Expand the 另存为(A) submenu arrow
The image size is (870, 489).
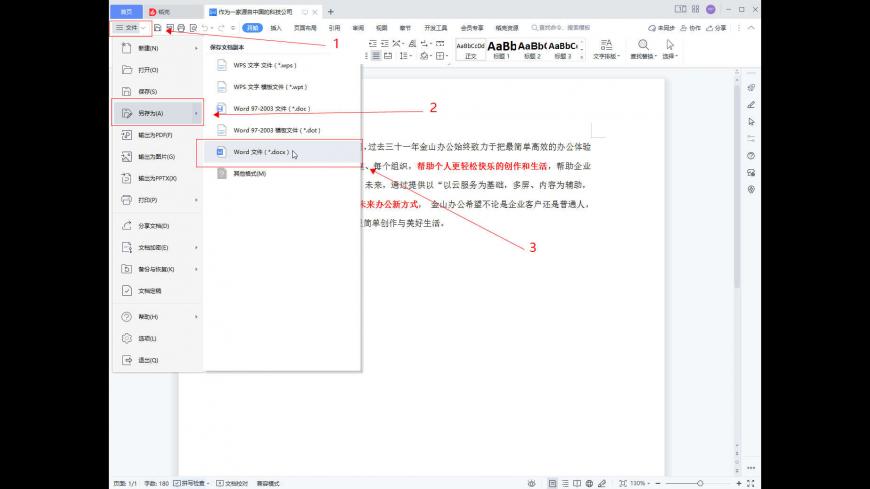(196, 113)
